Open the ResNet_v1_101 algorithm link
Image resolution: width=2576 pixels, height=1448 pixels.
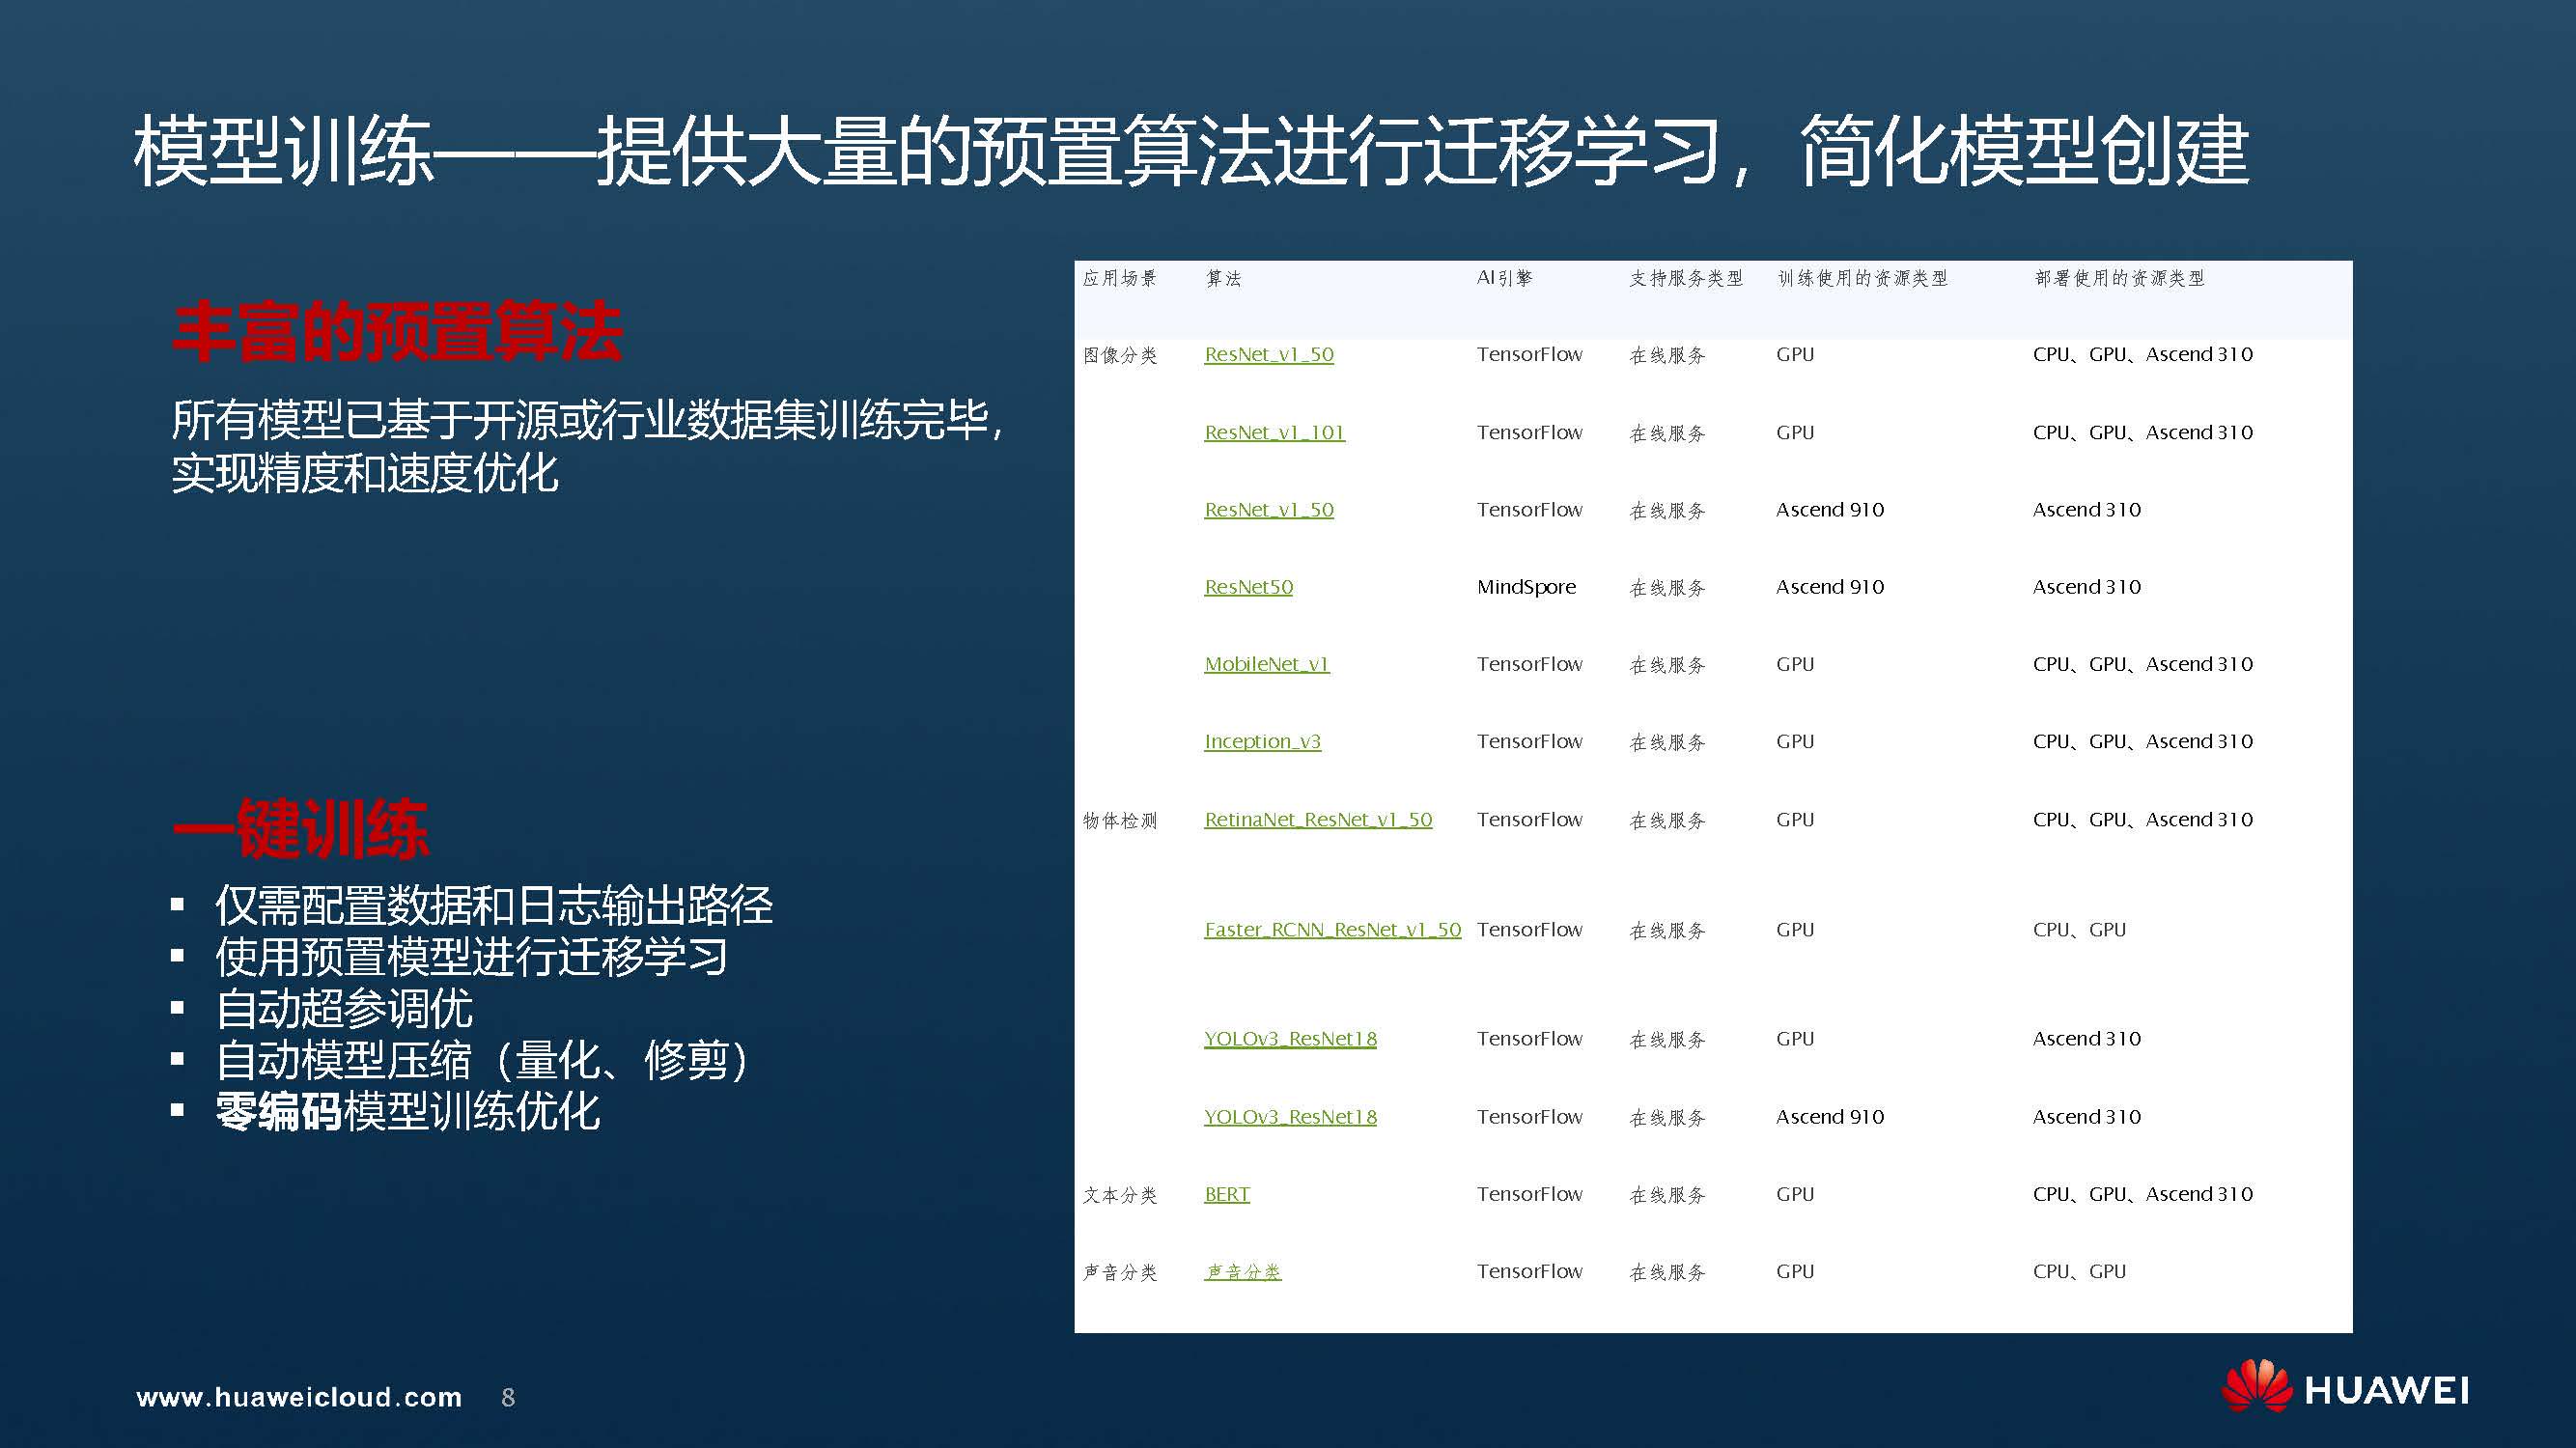point(1274,432)
